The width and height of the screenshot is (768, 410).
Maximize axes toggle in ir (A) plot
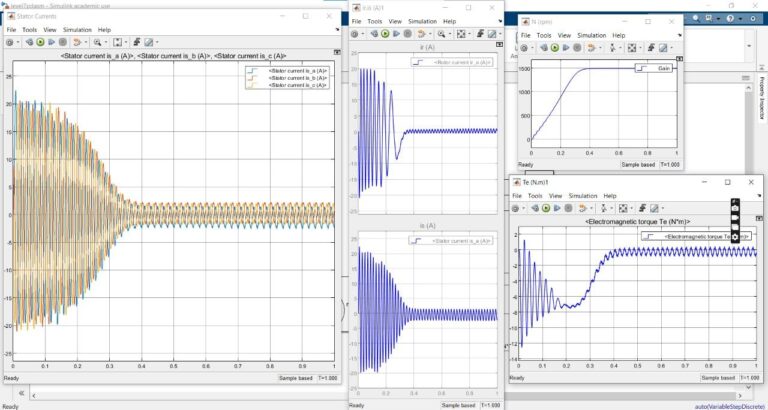pos(499,44)
